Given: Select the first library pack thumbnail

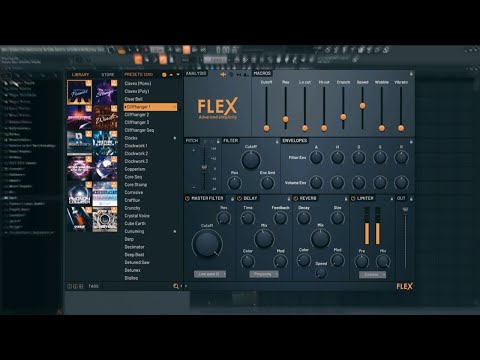Looking at the screenshot, I should 79,93.
